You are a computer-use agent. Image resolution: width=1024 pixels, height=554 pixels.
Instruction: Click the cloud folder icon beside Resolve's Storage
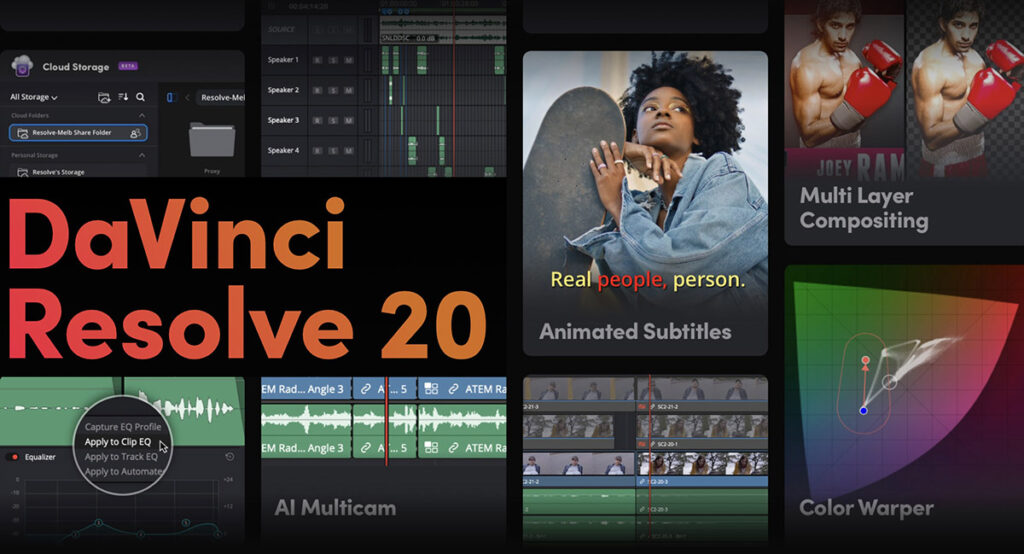point(22,172)
